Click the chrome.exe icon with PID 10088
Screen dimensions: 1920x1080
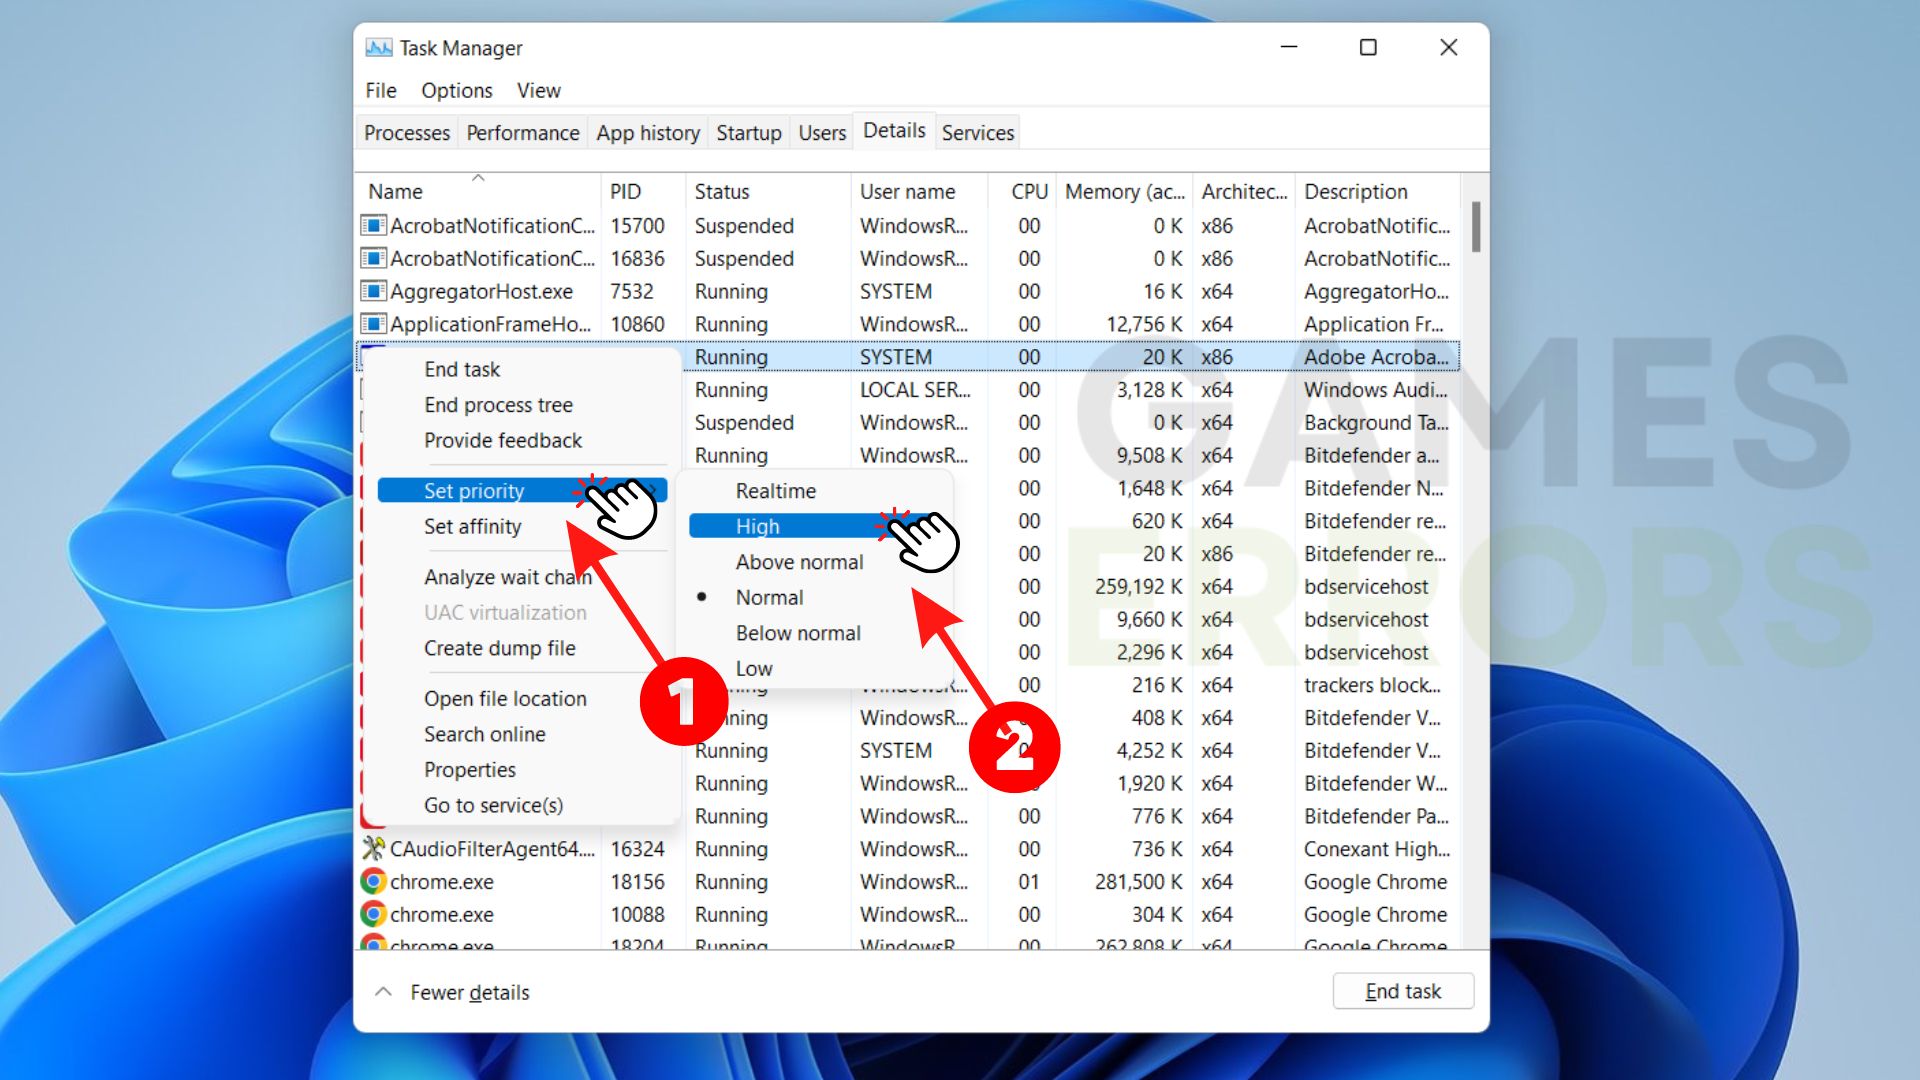coord(373,915)
